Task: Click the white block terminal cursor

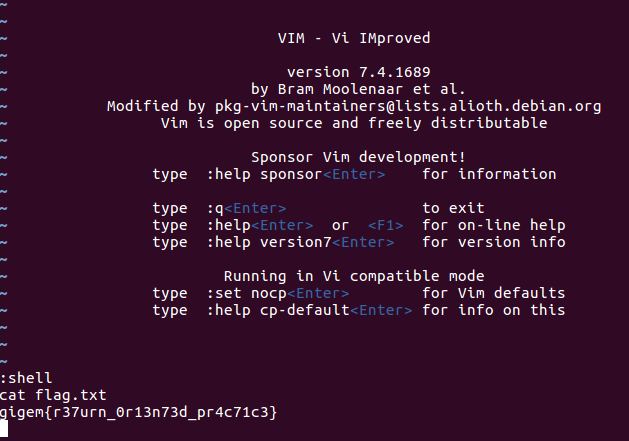Action: point(4,429)
